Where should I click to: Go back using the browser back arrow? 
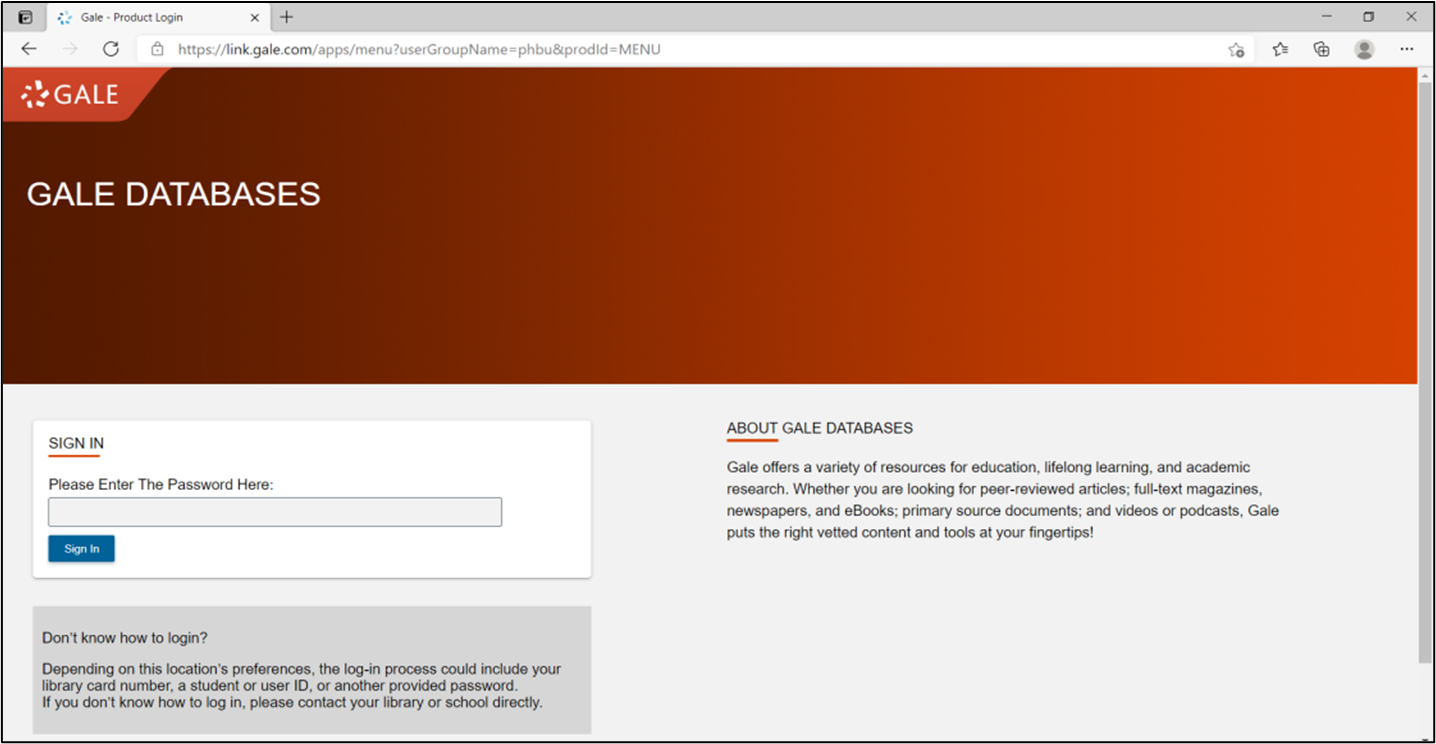28,49
